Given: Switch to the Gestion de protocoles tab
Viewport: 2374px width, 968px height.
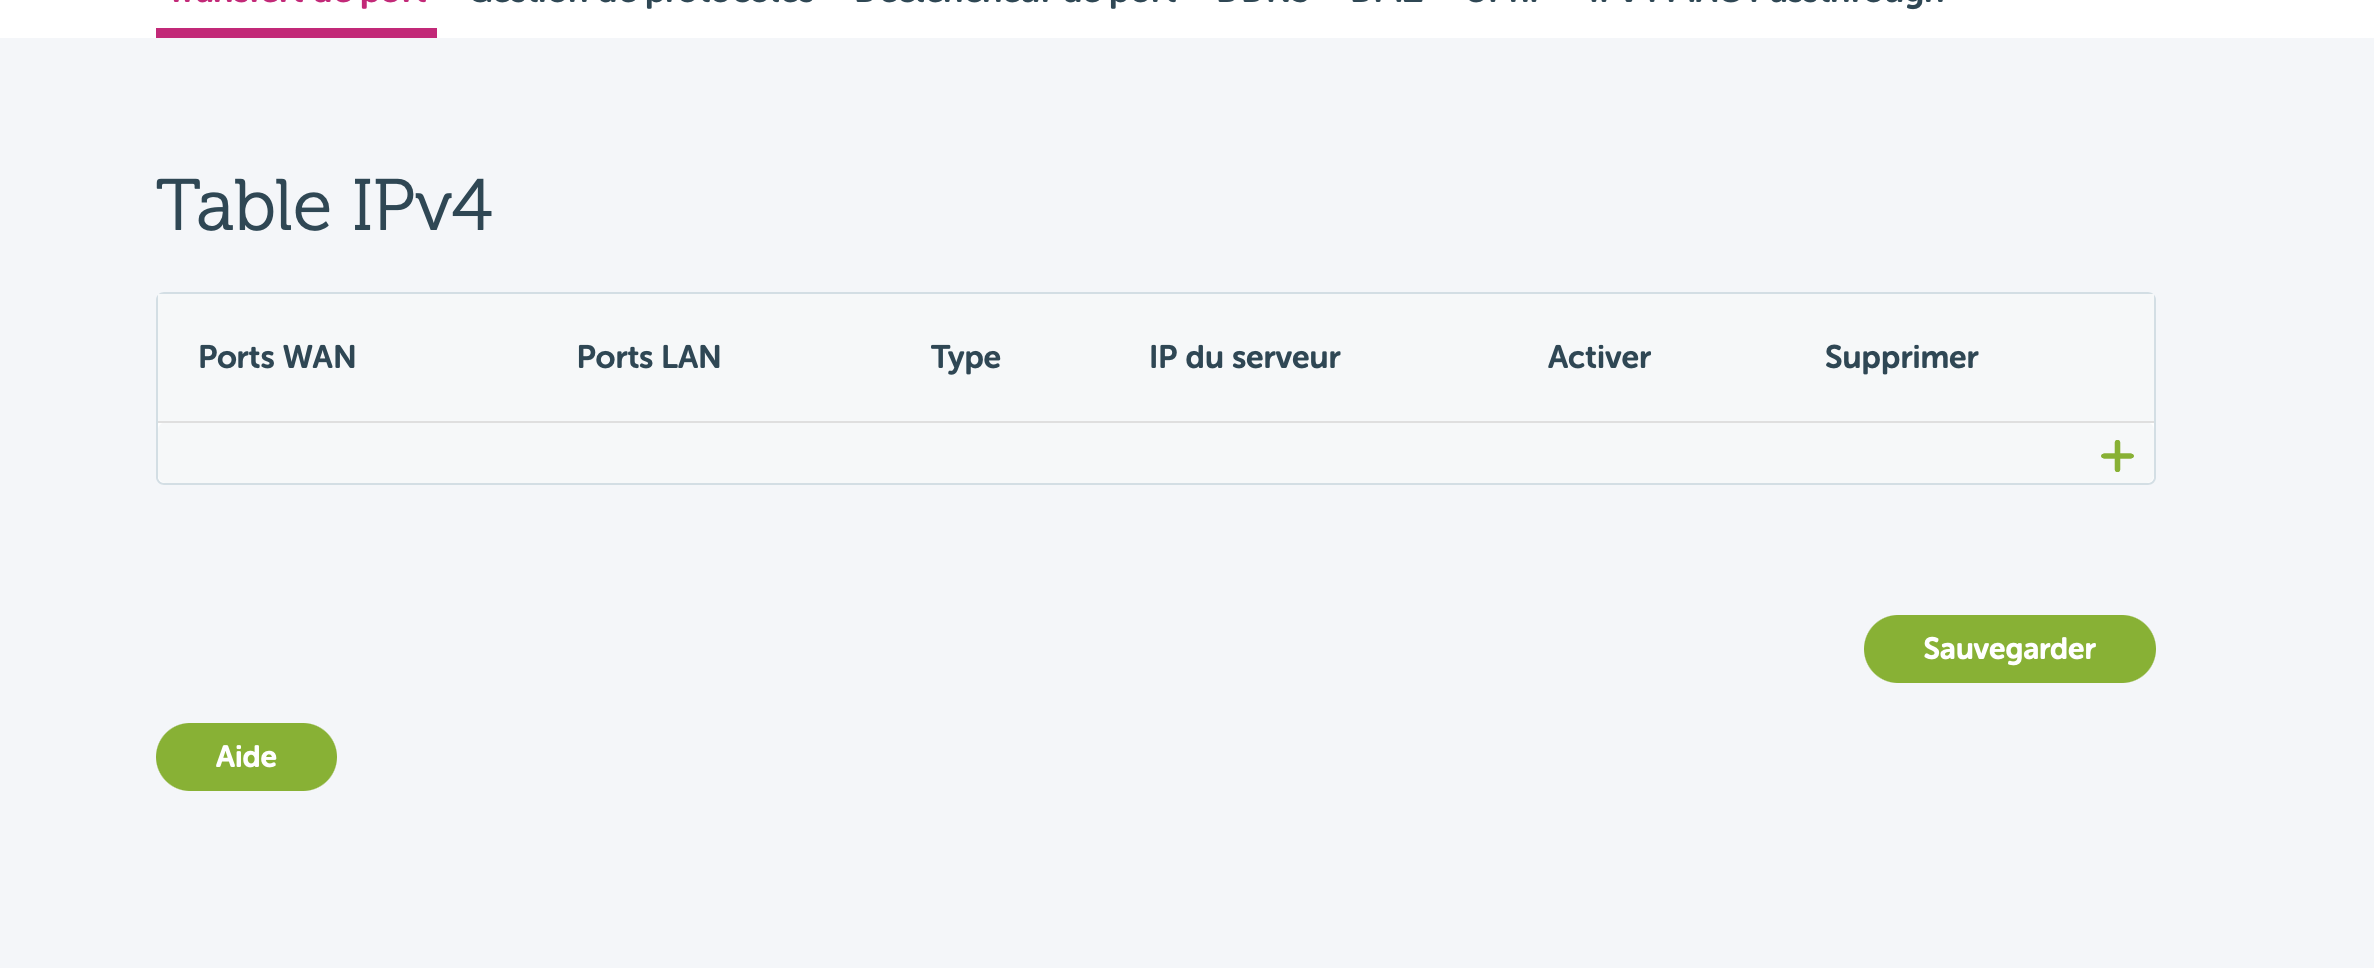Looking at the screenshot, I should (x=641, y=4).
